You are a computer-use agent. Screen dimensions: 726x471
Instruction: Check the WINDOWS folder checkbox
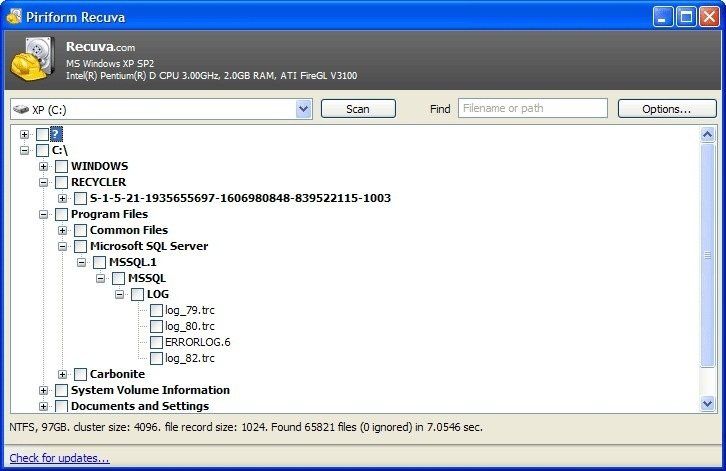point(62,166)
